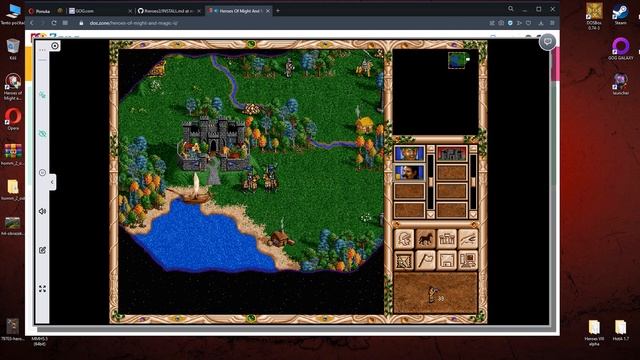The height and width of the screenshot is (360, 640).
Task: Click the browser tab search magnifier icon
Action: click(x=511, y=9)
